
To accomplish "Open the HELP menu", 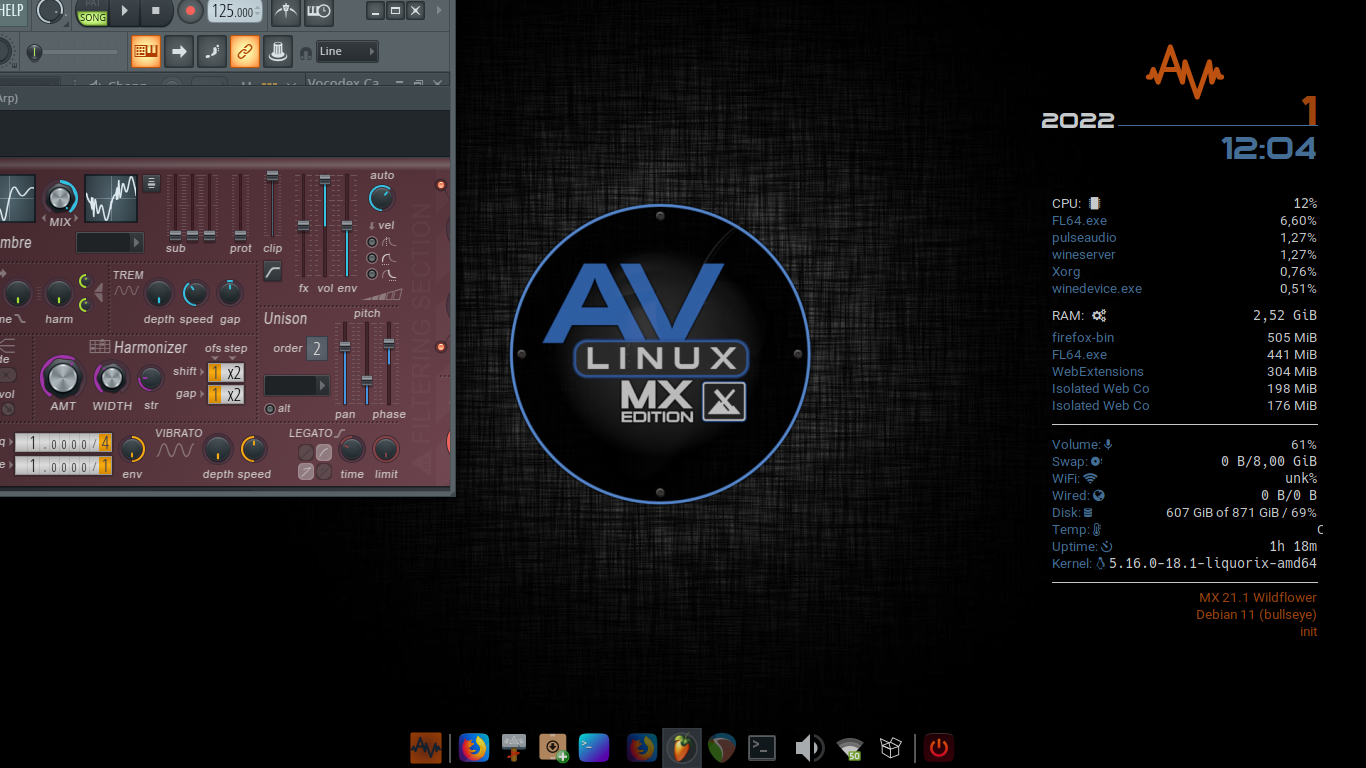I will [12, 10].
